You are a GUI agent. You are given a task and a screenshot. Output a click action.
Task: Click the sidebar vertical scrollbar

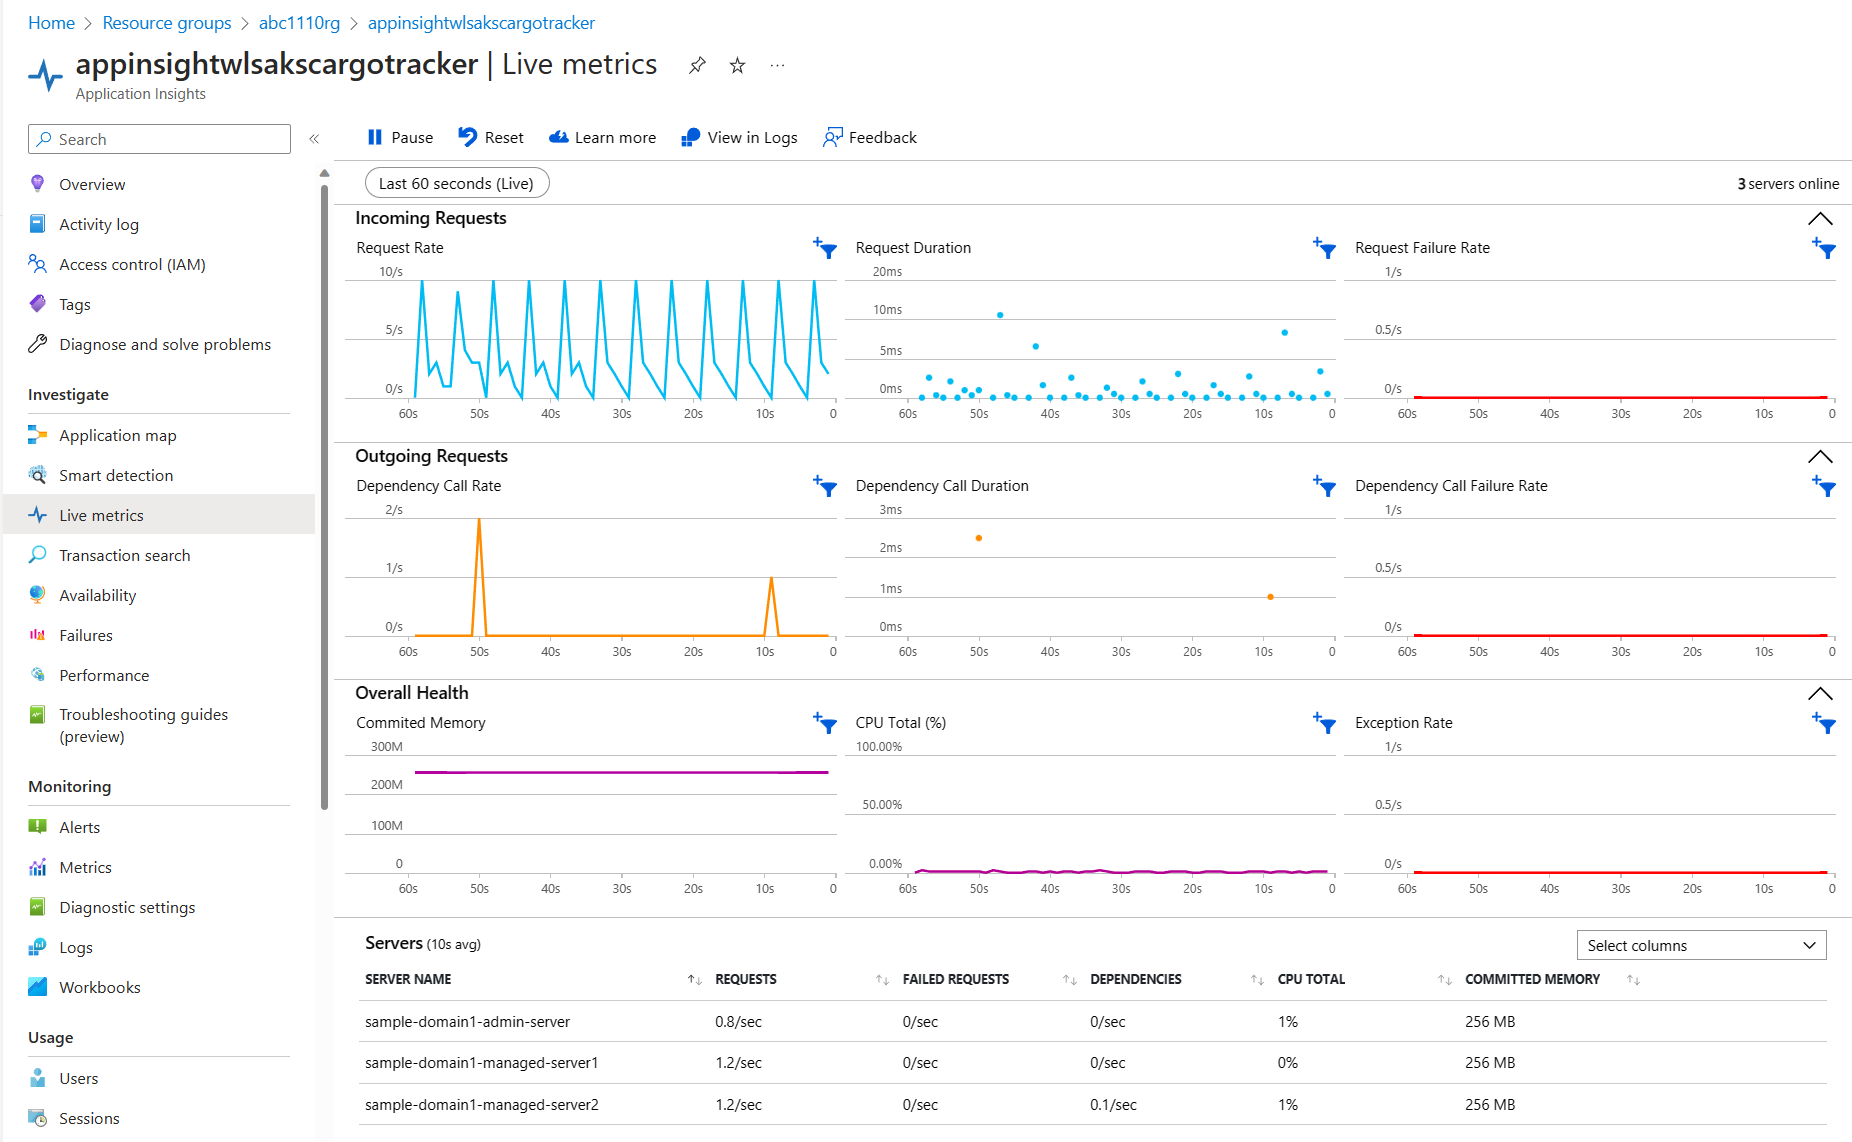pyautogui.click(x=324, y=495)
